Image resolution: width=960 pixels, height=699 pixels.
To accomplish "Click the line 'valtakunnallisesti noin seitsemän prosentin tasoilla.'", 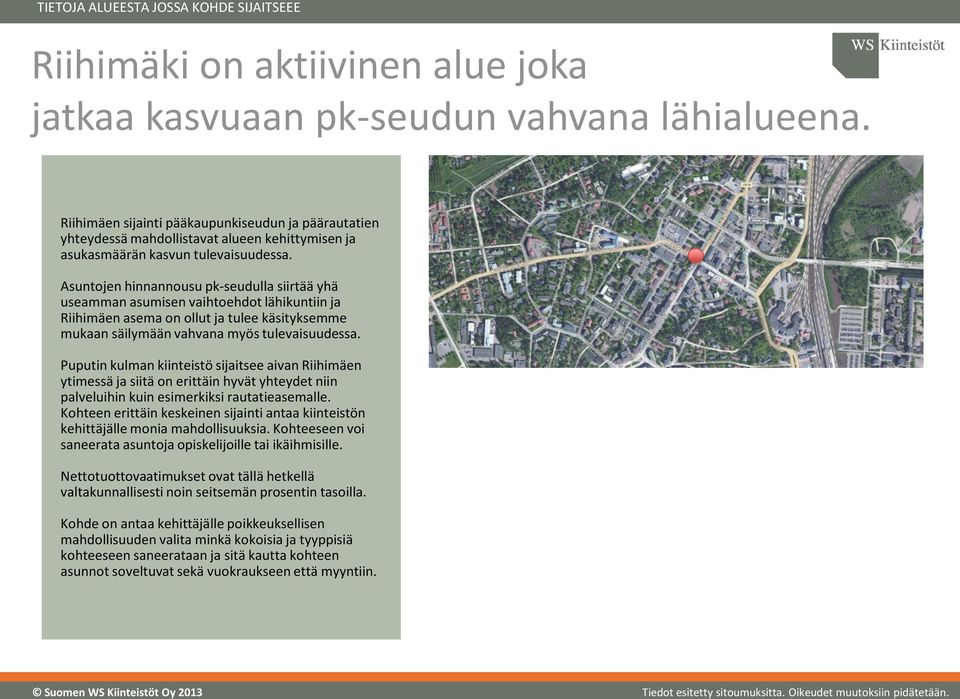I will click(213, 492).
